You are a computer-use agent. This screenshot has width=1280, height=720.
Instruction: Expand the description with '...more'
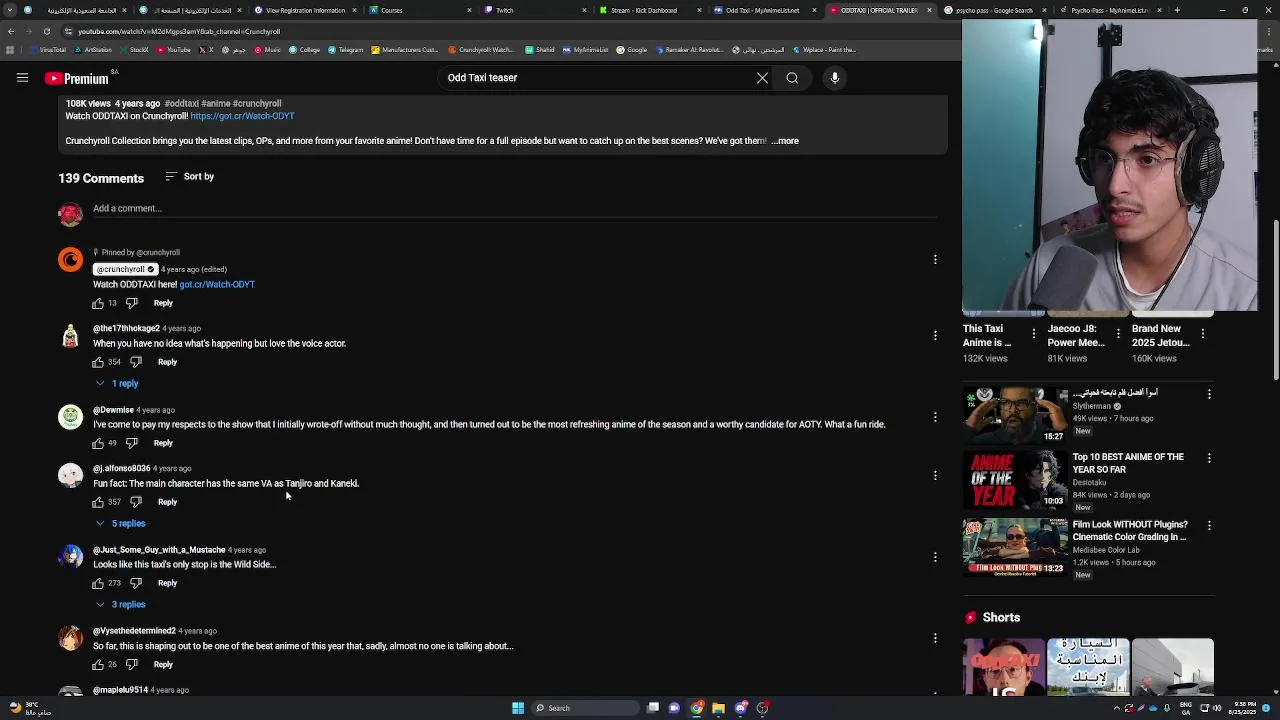click(786, 141)
